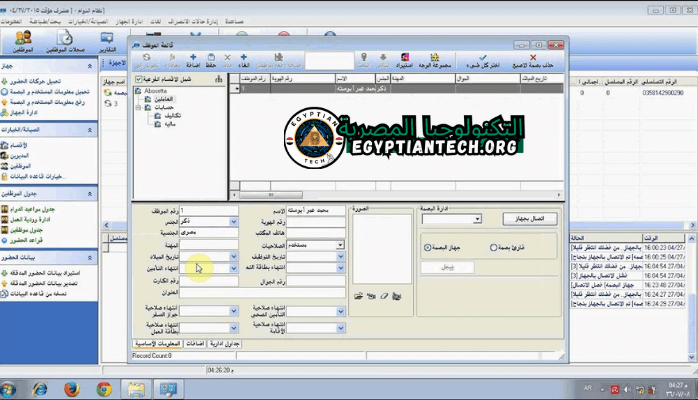Screen dimensions: 698x400
Task: Open the gender (الجنس) dropdown showing ذكر
Action: 233,222
